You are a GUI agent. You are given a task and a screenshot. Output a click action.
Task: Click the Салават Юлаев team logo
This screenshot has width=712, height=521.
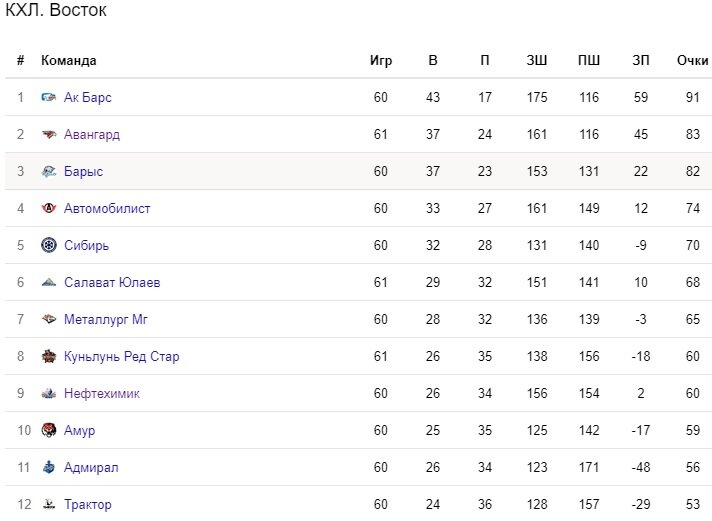tap(49, 283)
